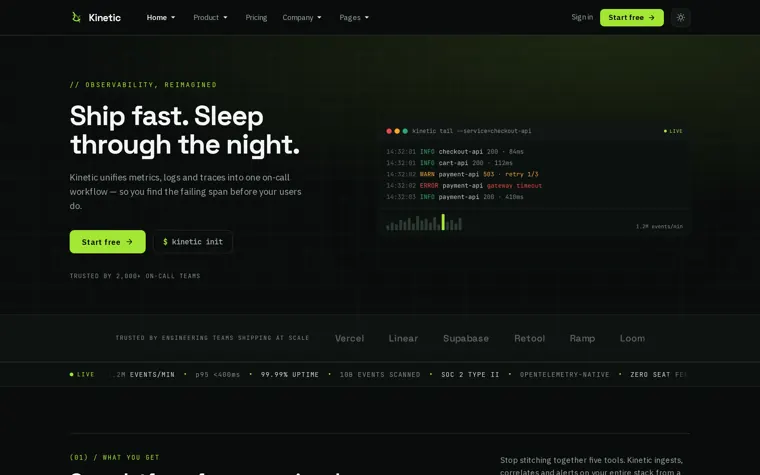The image size is (760, 475).
Task: Click the Ship fast headline
Action: pos(185,130)
